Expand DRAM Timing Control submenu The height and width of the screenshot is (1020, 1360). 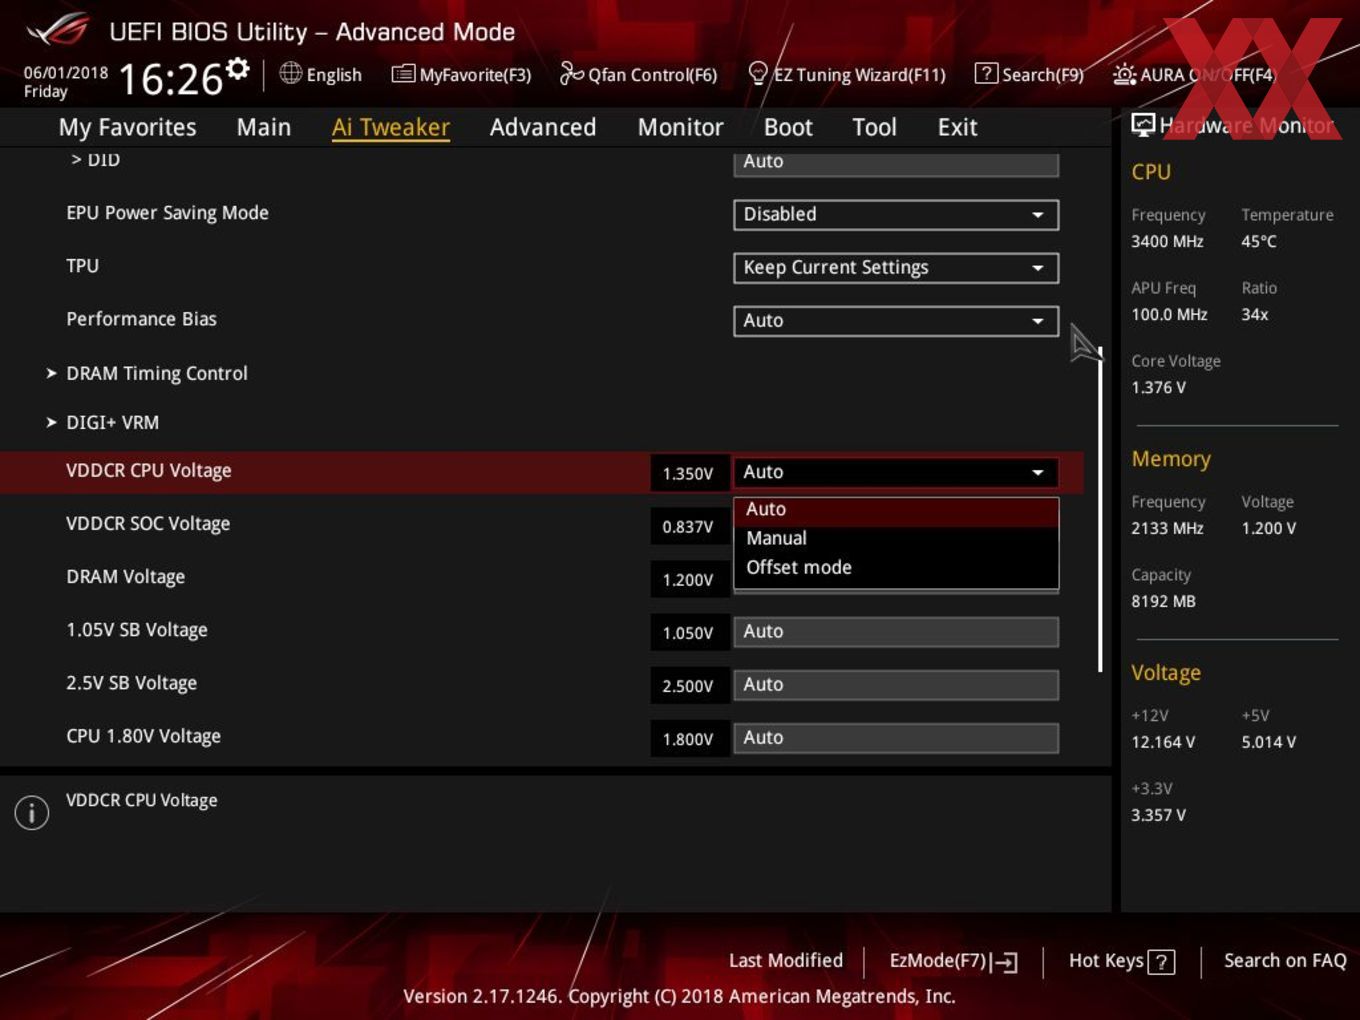157,373
